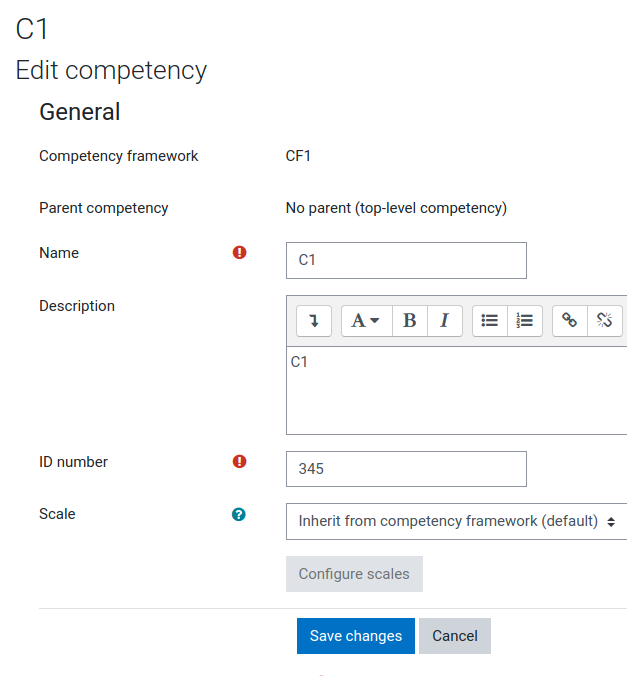Open the Scale dropdown selector
Image resolution: width=627 pixels, height=676 pixels.
point(456,521)
